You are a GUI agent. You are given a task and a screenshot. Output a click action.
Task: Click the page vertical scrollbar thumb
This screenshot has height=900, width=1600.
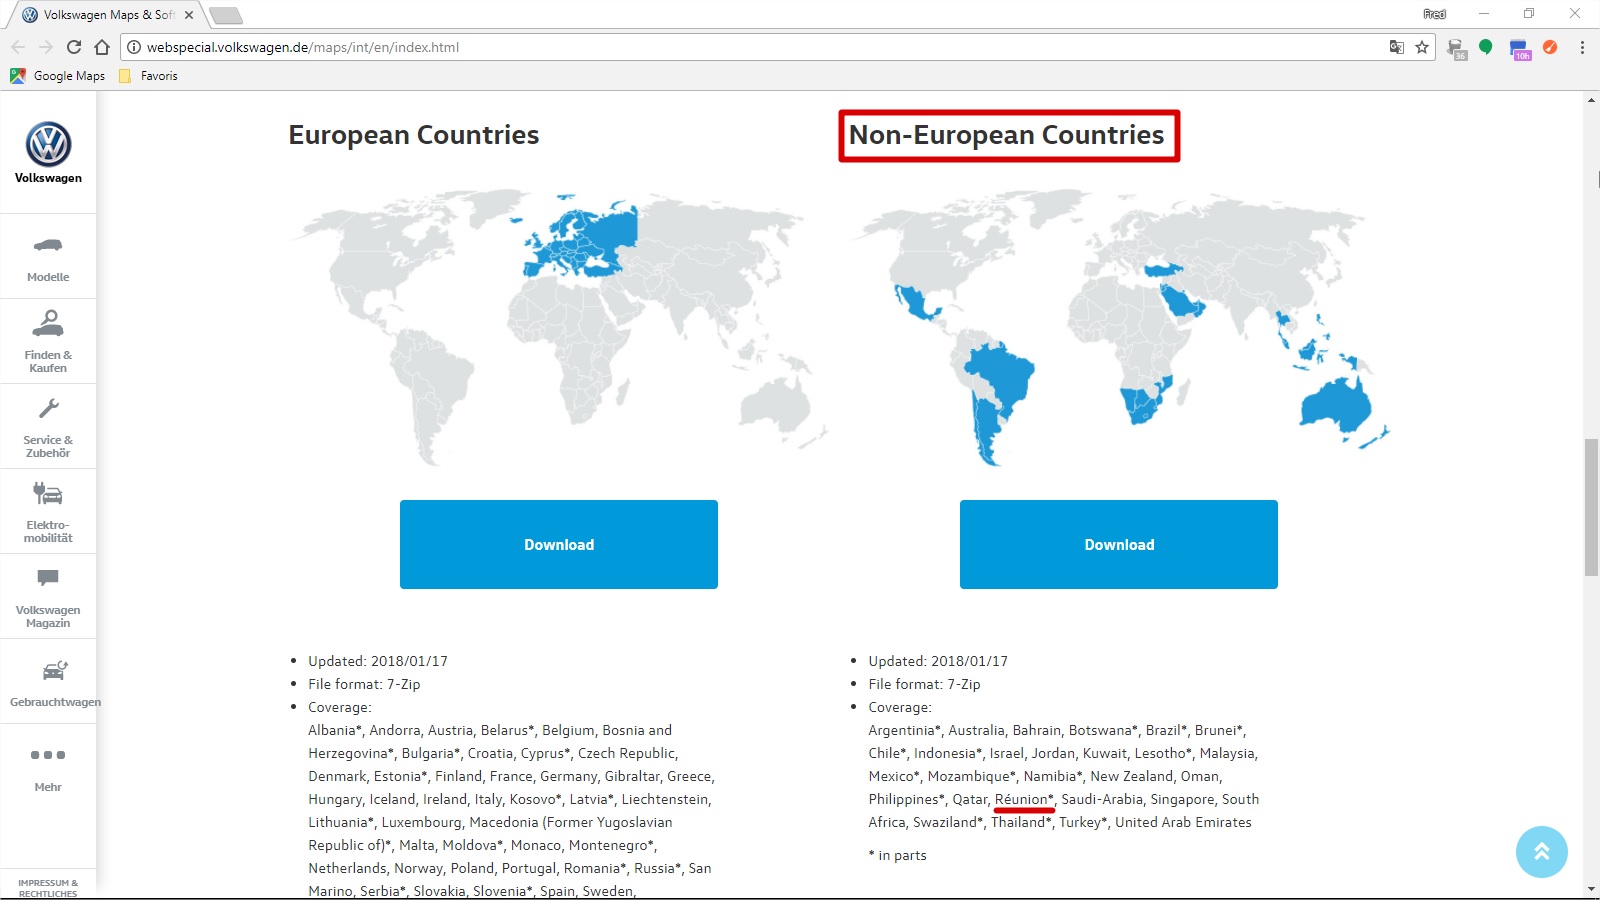pyautogui.click(x=1591, y=507)
